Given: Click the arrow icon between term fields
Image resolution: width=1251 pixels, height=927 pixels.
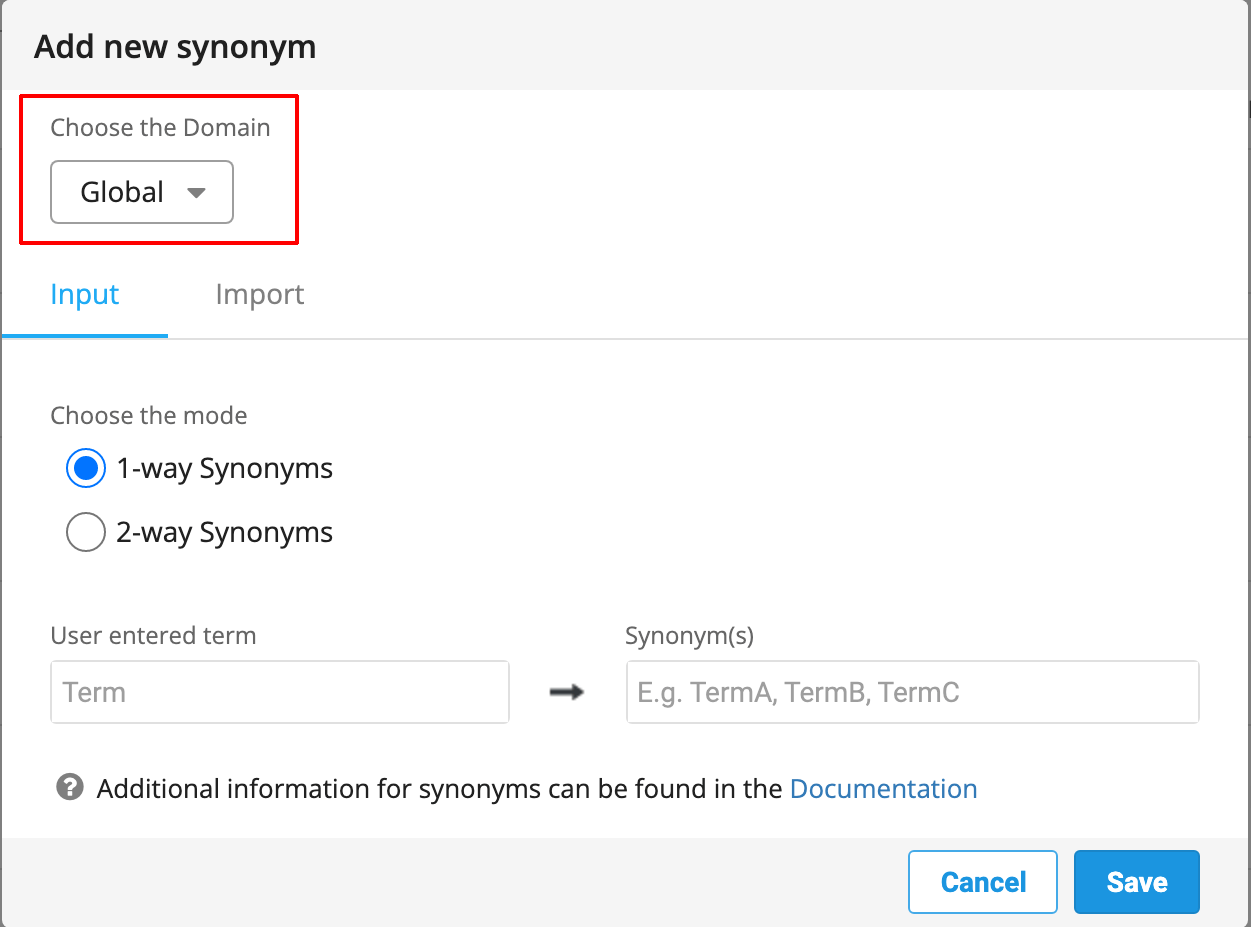Looking at the screenshot, I should click(x=567, y=691).
